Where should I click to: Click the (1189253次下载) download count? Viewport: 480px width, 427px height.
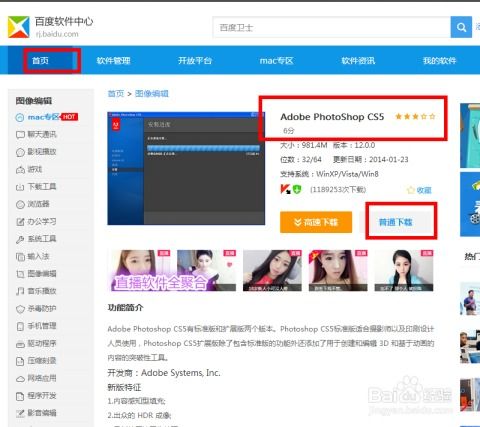point(338,190)
